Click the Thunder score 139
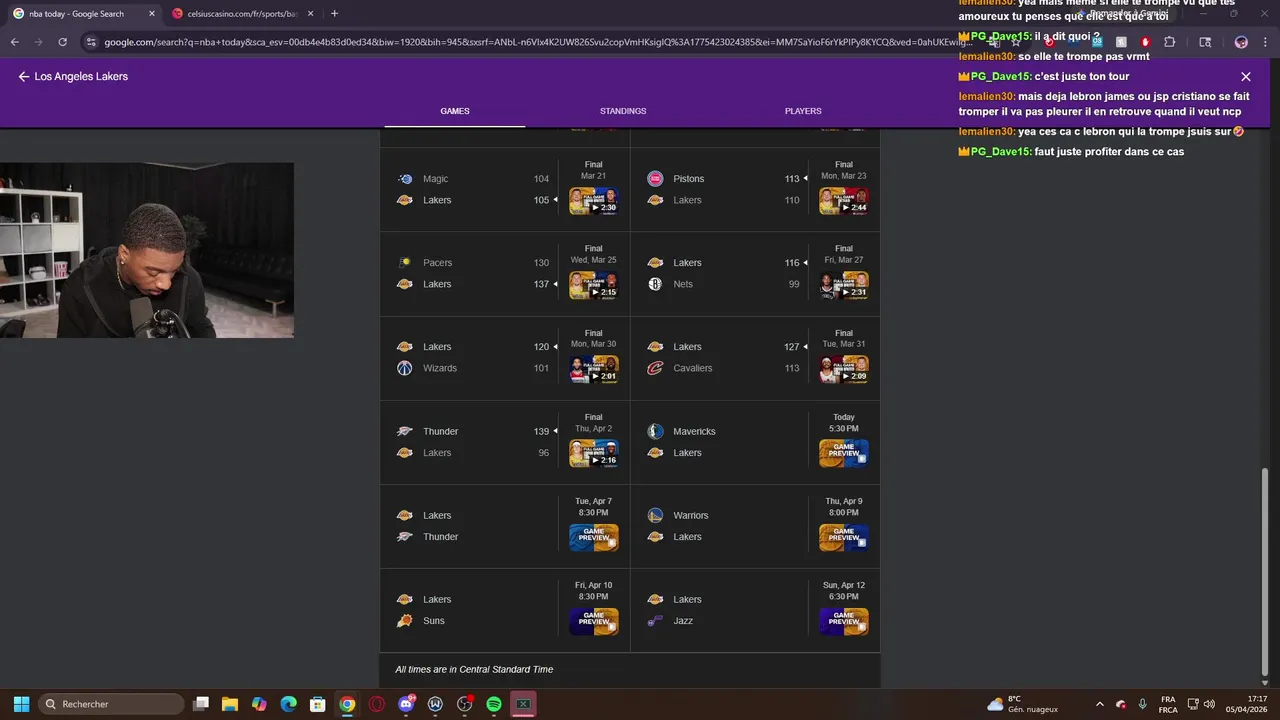The image size is (1280, 720). [x=541, y=431]
